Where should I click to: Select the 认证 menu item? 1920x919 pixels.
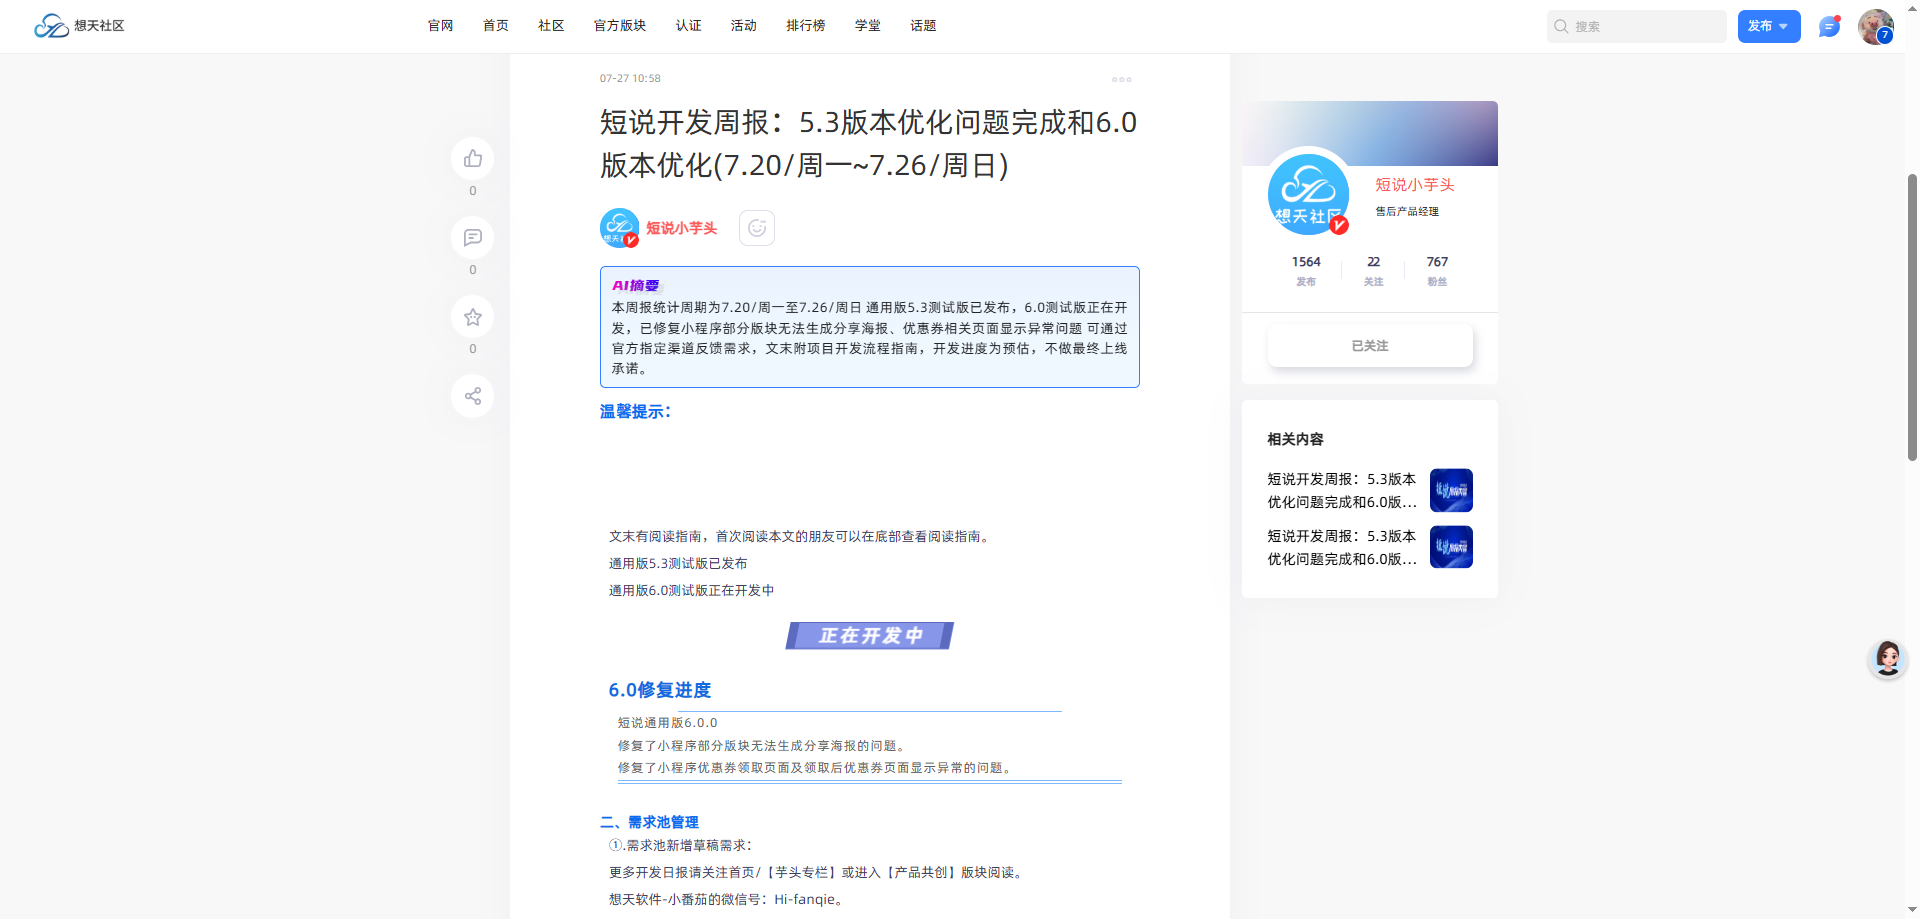(x=689, y=26)
